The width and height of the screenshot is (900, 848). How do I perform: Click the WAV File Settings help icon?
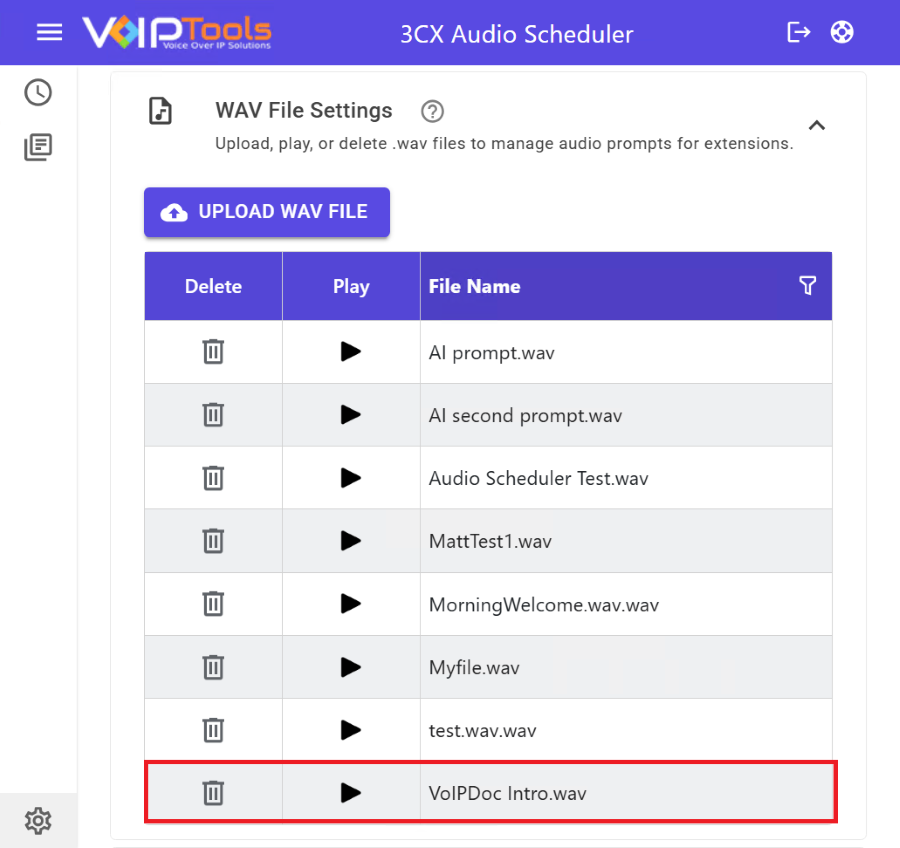coord(432,111)
